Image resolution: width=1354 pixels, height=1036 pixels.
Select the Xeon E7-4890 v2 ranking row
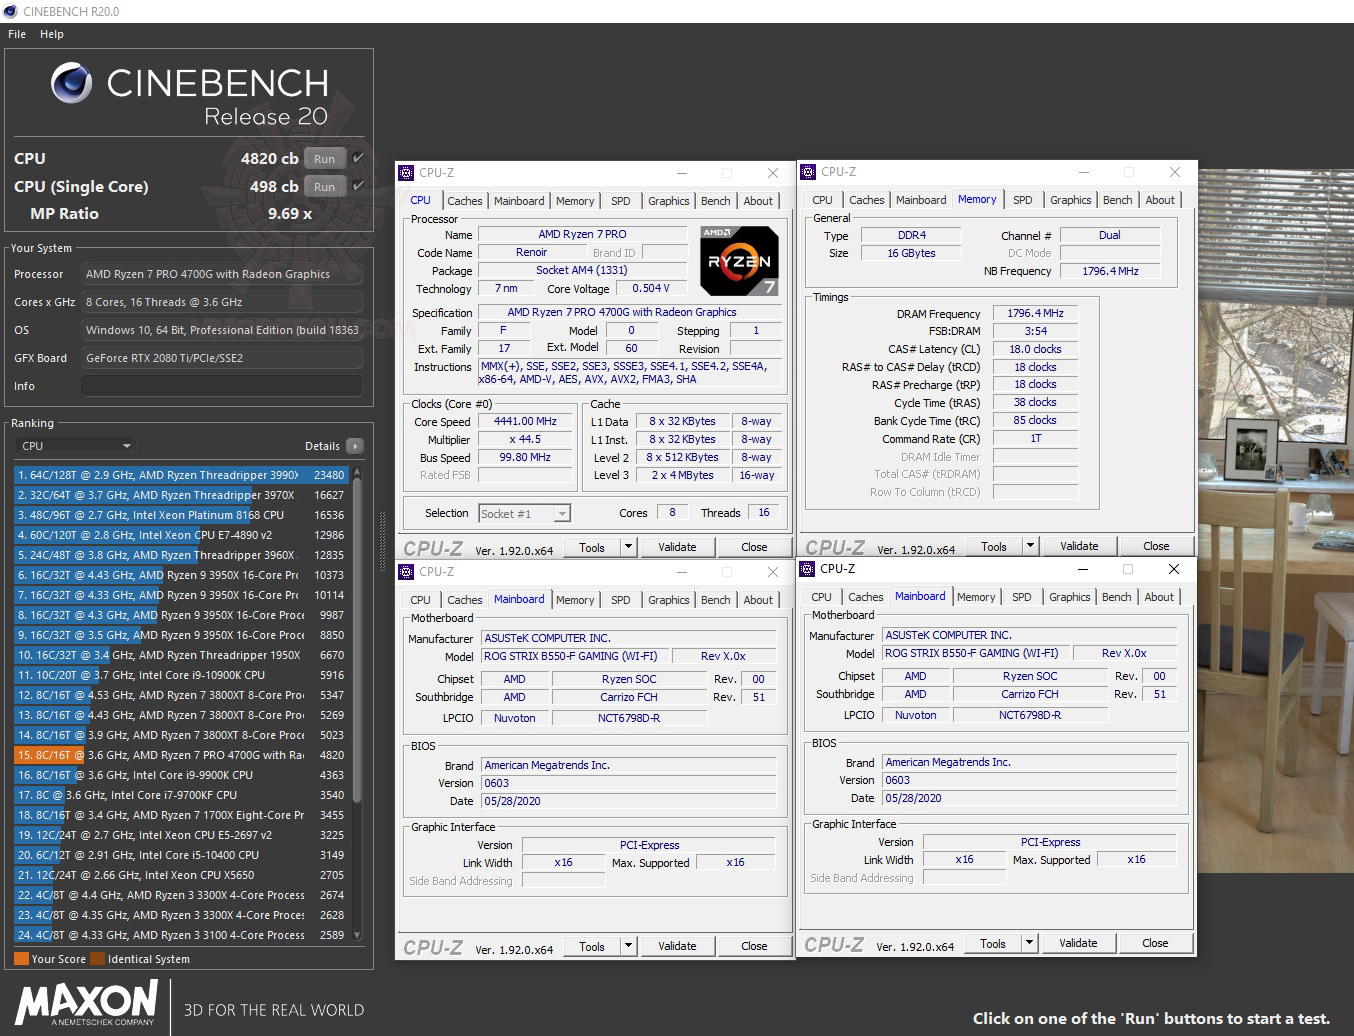tap(180, 535)
